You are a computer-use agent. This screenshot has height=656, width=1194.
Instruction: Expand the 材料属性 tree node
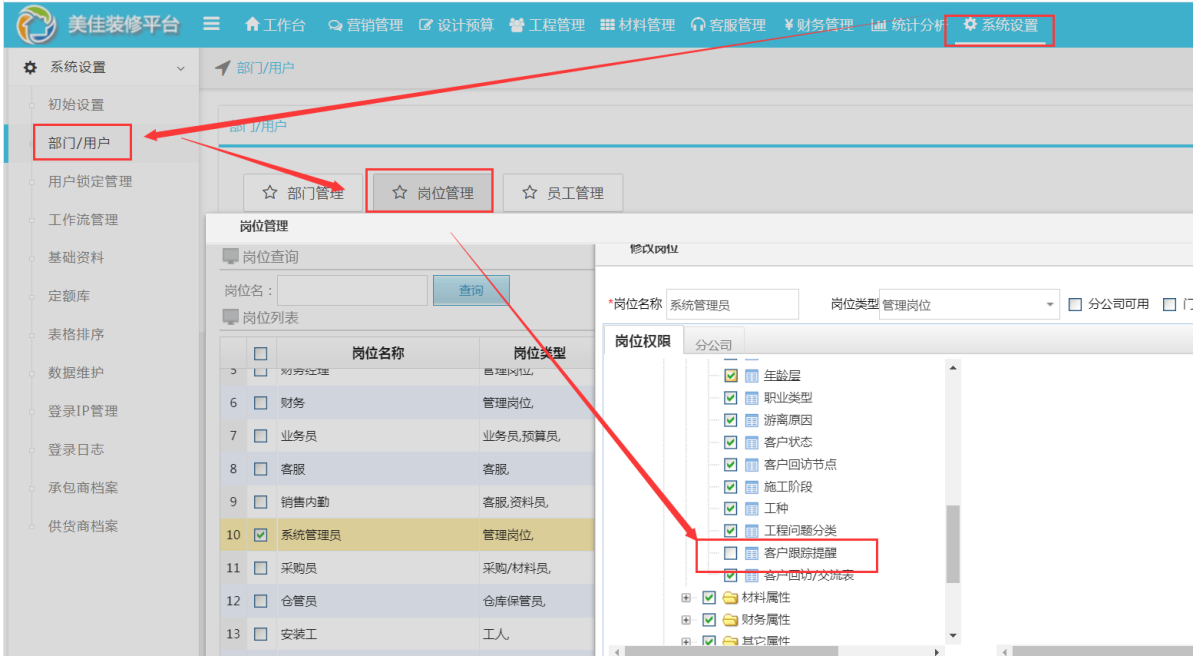point(686,598)
